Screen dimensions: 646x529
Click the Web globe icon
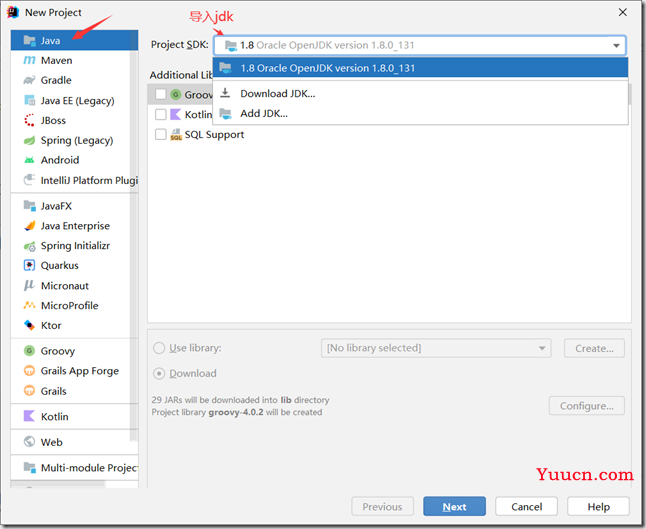29,442
